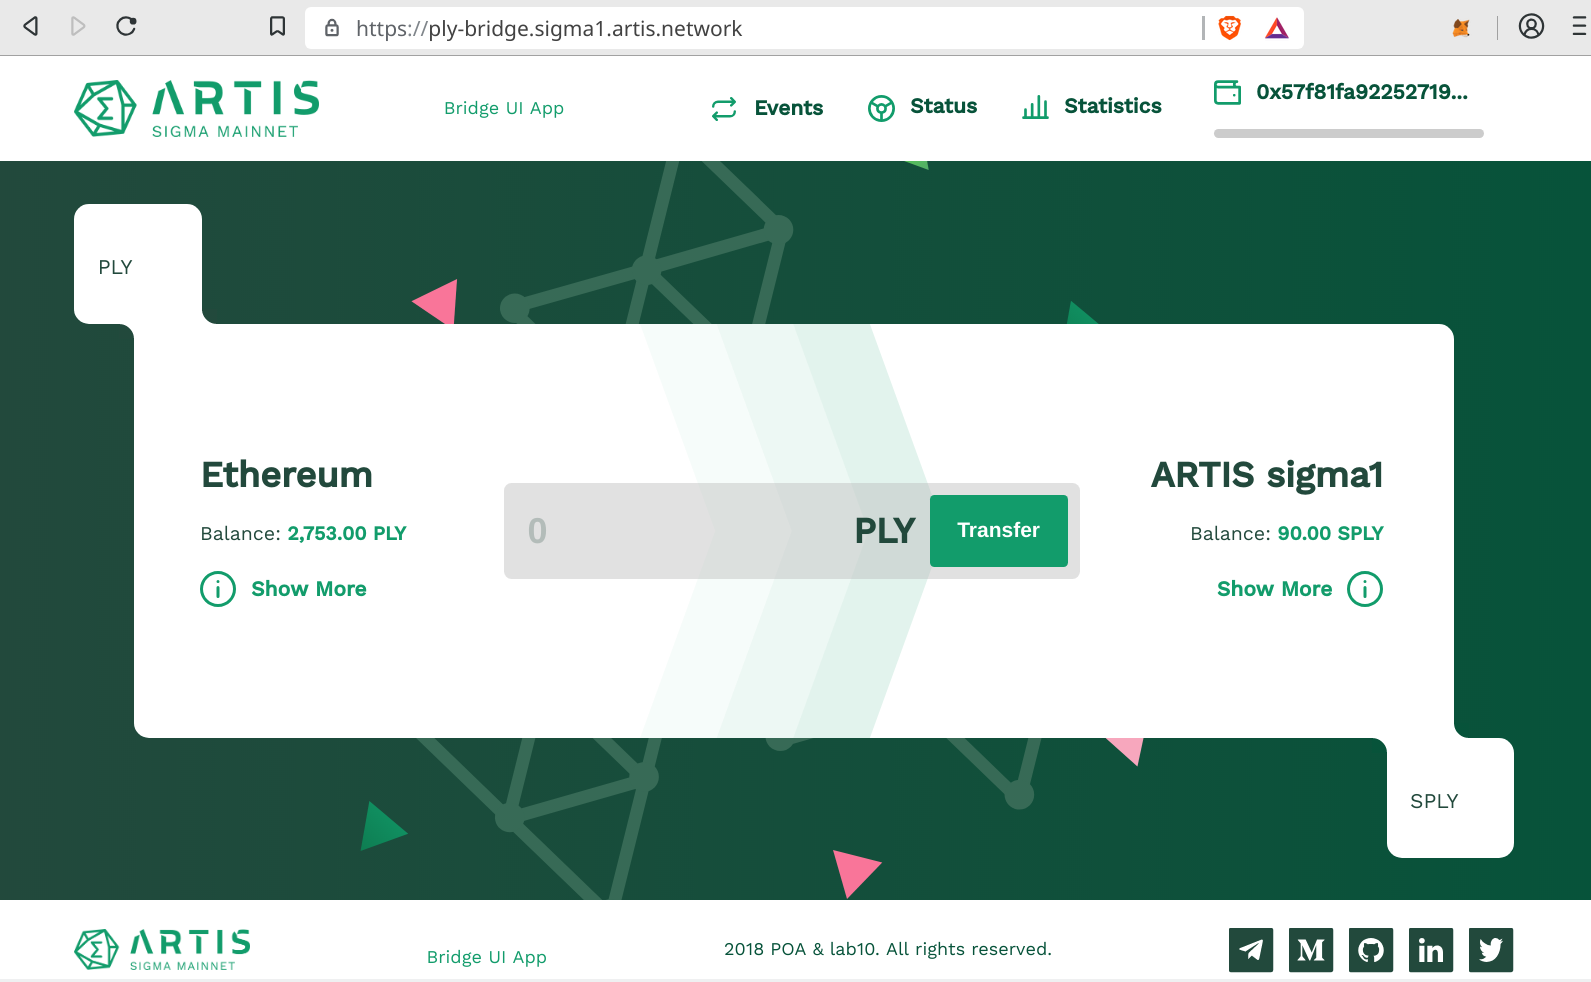Click the header Bridge UI App link
Screen dimensions: 1591x982
coord(504,108)
